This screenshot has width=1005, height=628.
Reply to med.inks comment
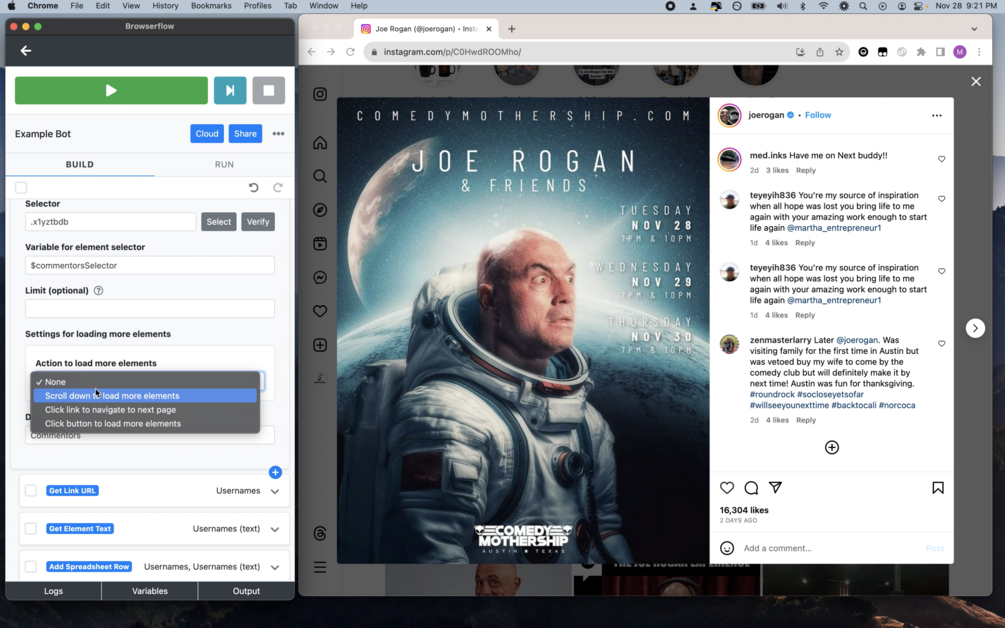806,170
